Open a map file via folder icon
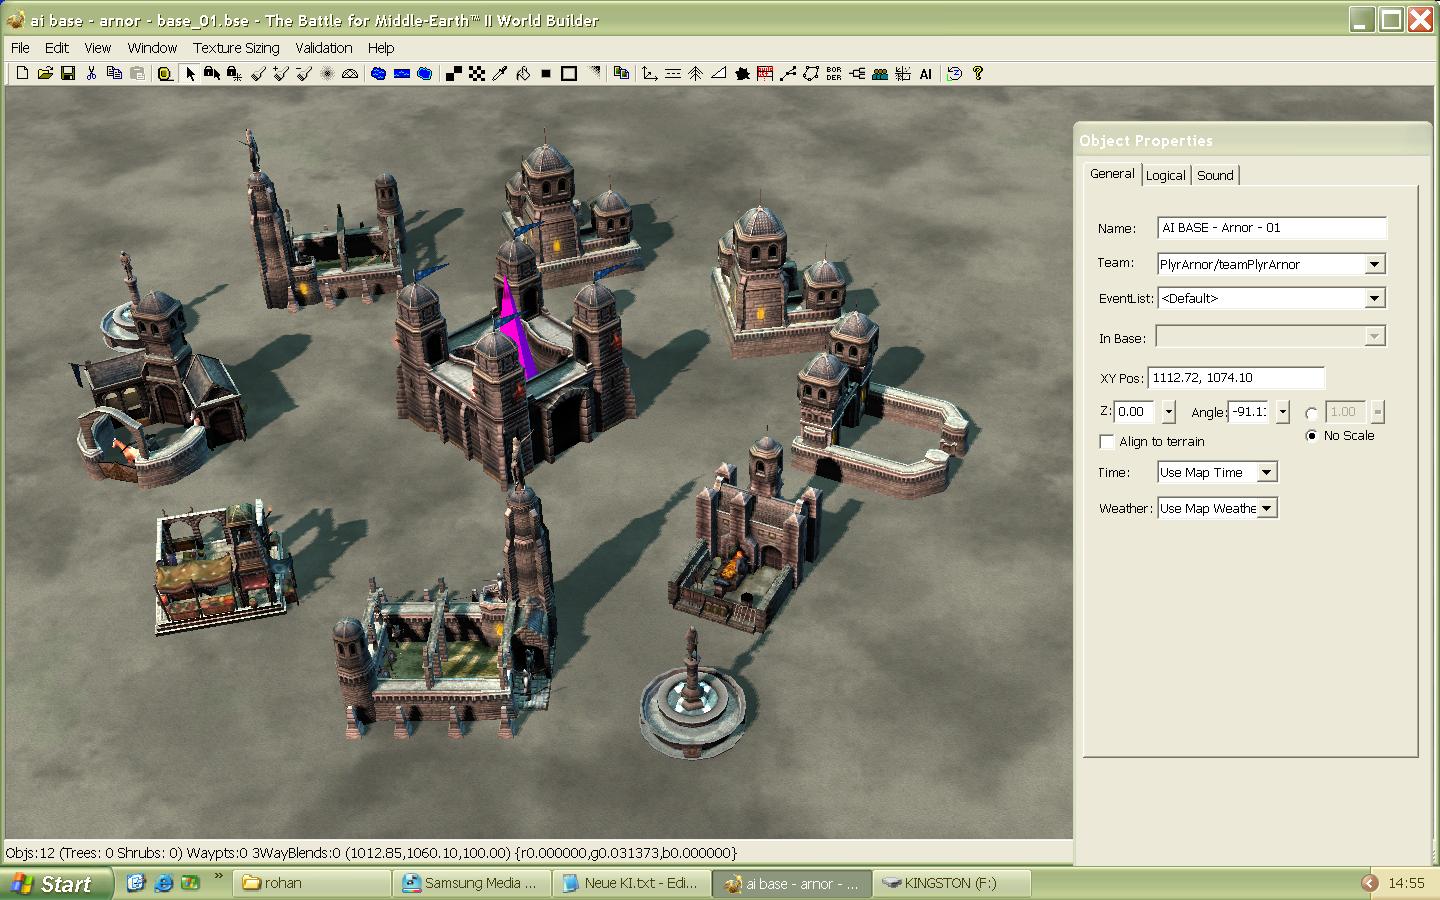1440x900 pixels. [x=45, y=73]
